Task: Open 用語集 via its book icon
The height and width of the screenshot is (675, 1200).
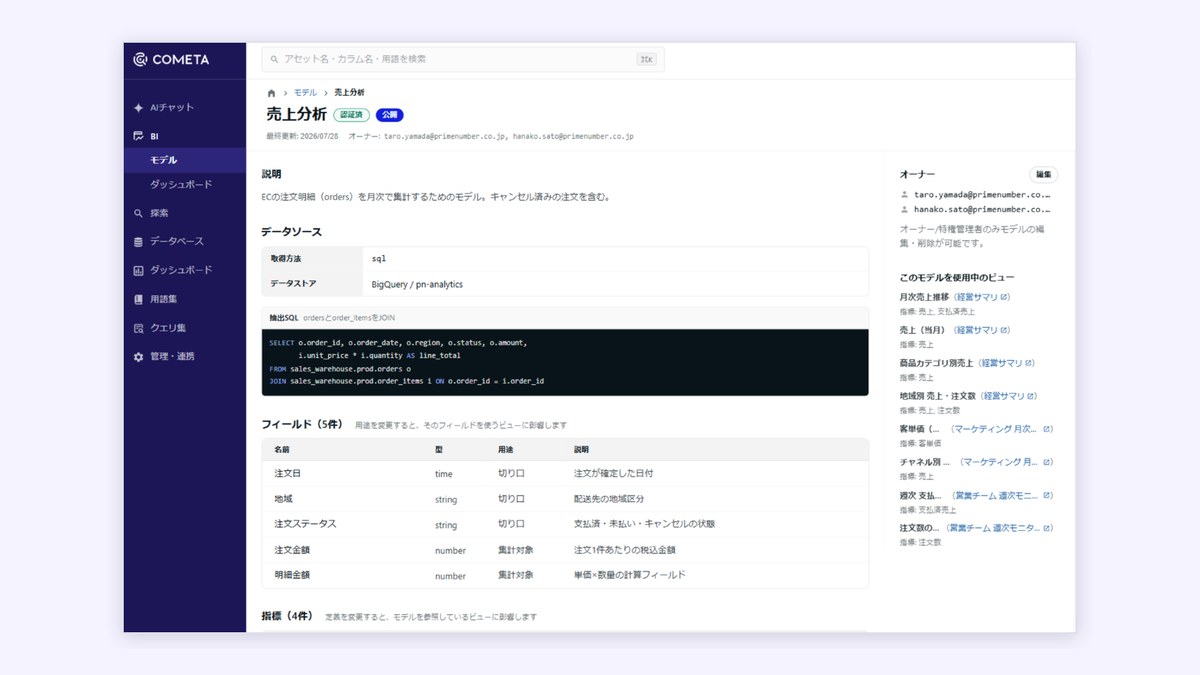Action: [x=139, y=299]
